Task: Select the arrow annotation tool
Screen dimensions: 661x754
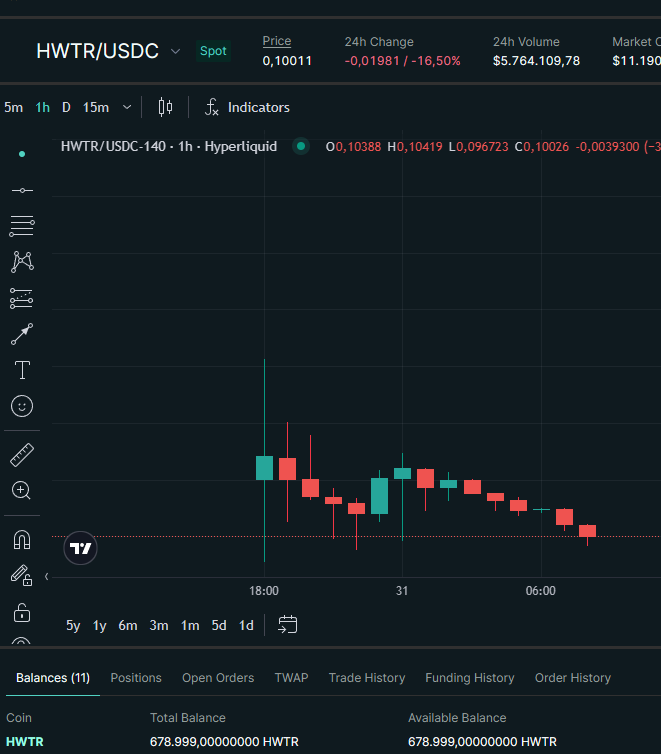Action: [x=22, y=334]
